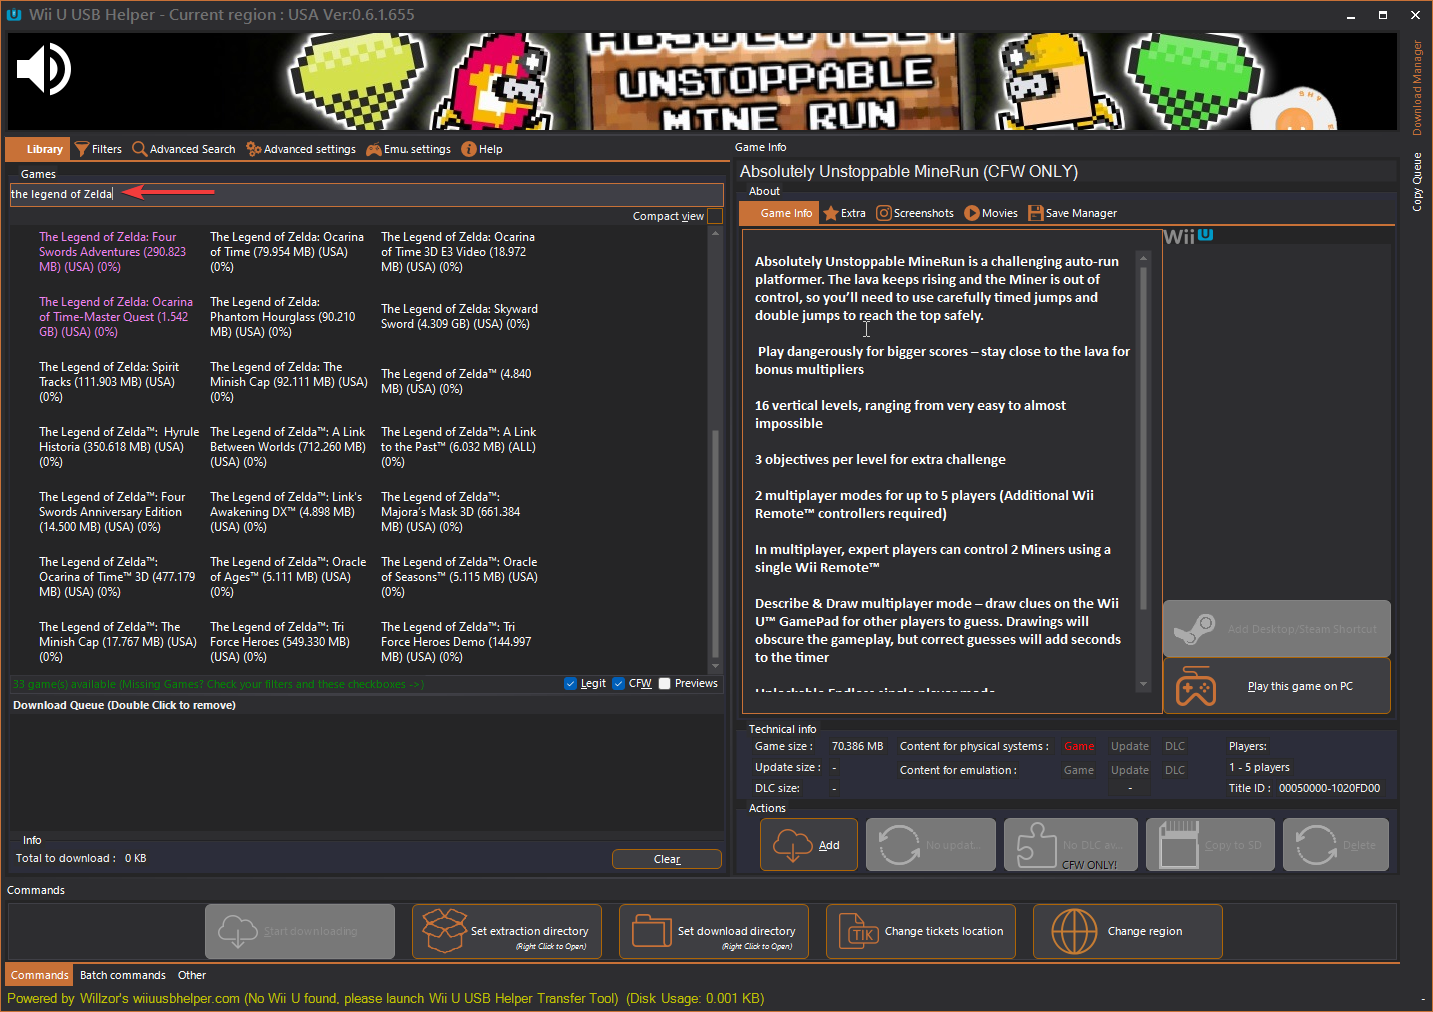Select Link's Awakening DX entry
Screen dimensions: 1433x1012
pos(286,512)
